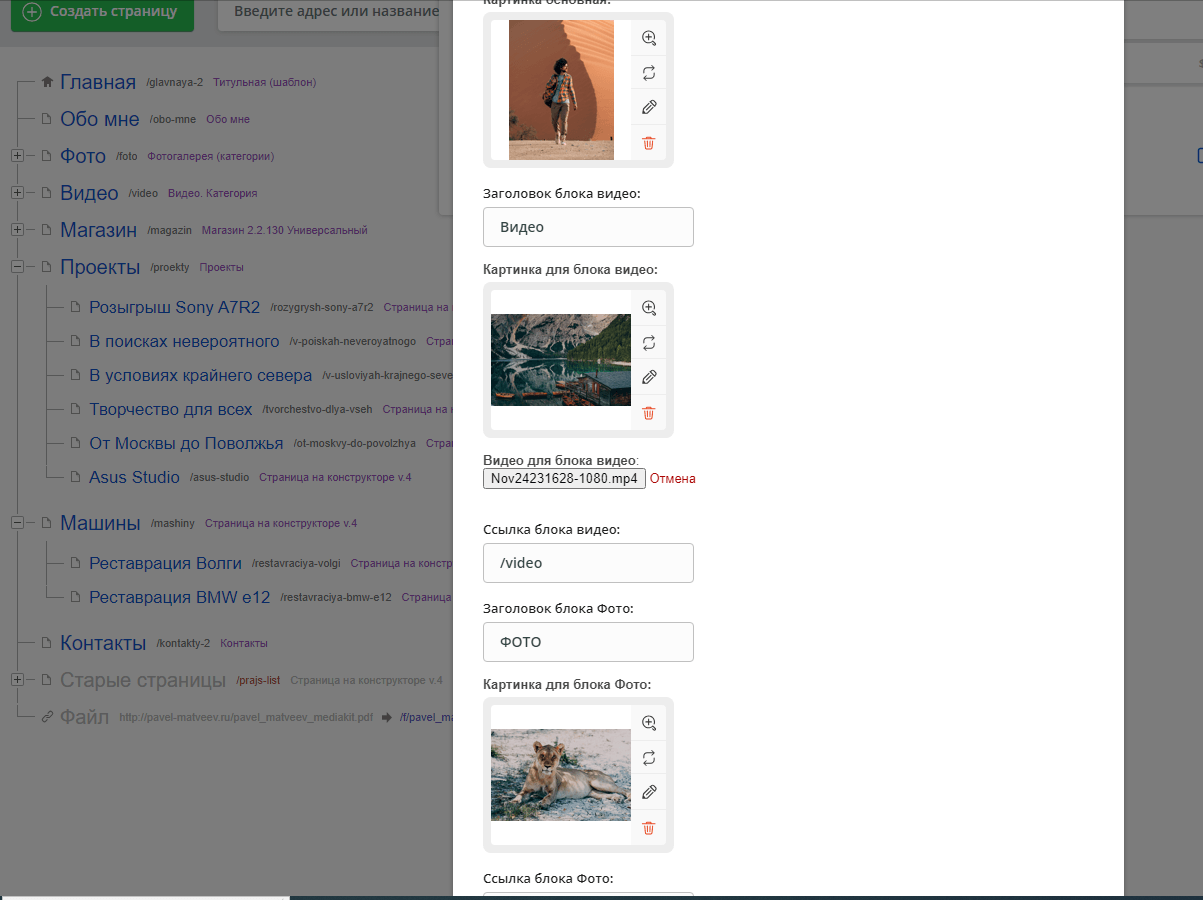The height and width of the screenshot is (900, 1203).
Task: Click the Титульная (шаблон) page type
Action: pyautogui.click(x=265, y=82)
